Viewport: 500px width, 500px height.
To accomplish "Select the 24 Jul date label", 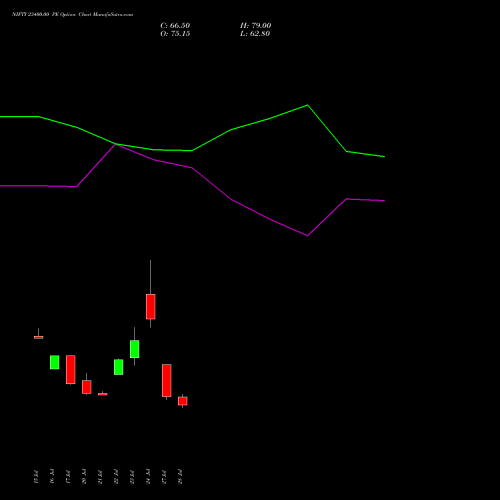I will coord(148,477).
